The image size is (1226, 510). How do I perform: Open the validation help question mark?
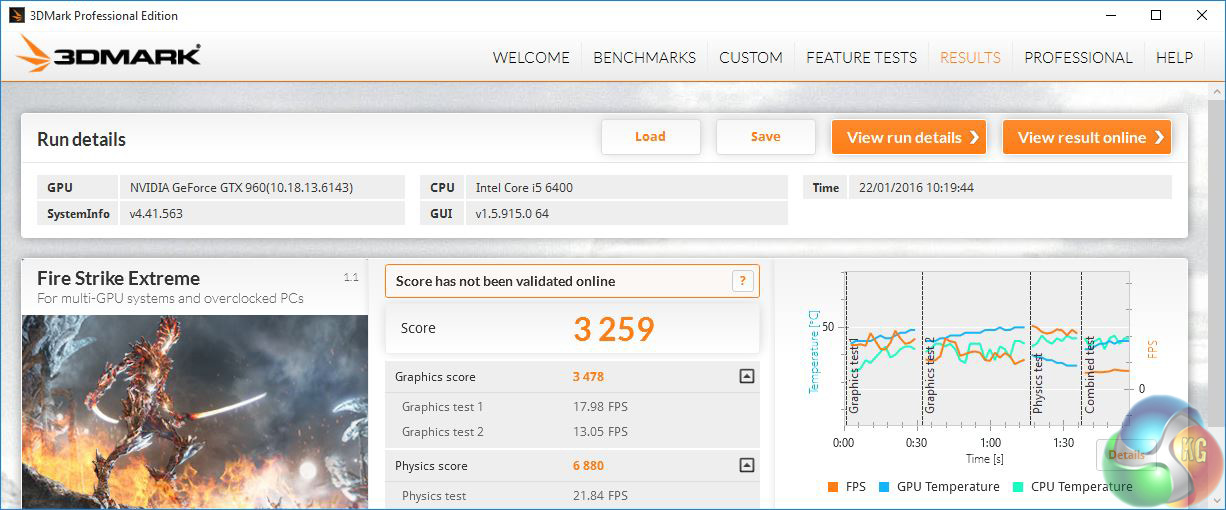(742, 281)
